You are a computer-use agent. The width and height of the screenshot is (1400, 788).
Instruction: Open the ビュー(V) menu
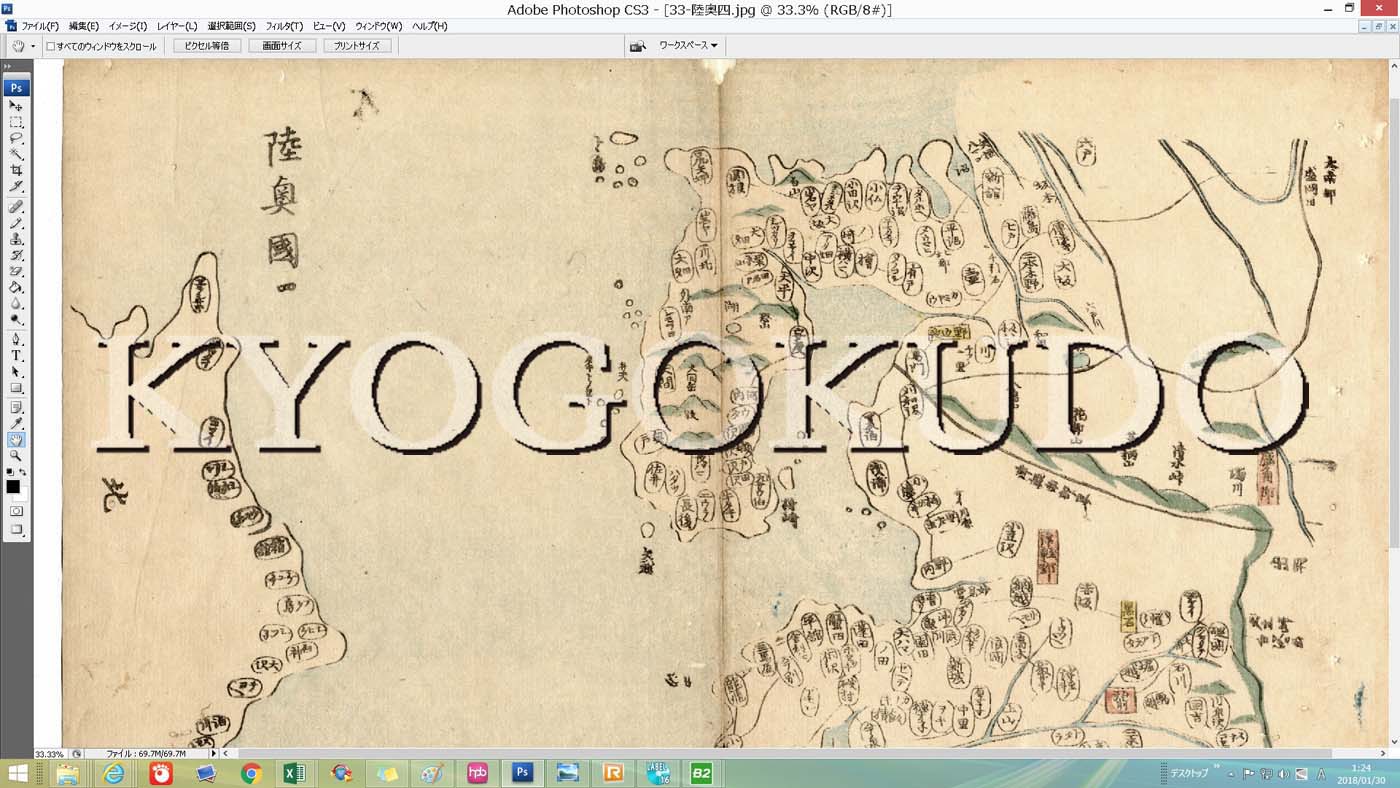tap(329, 26)
